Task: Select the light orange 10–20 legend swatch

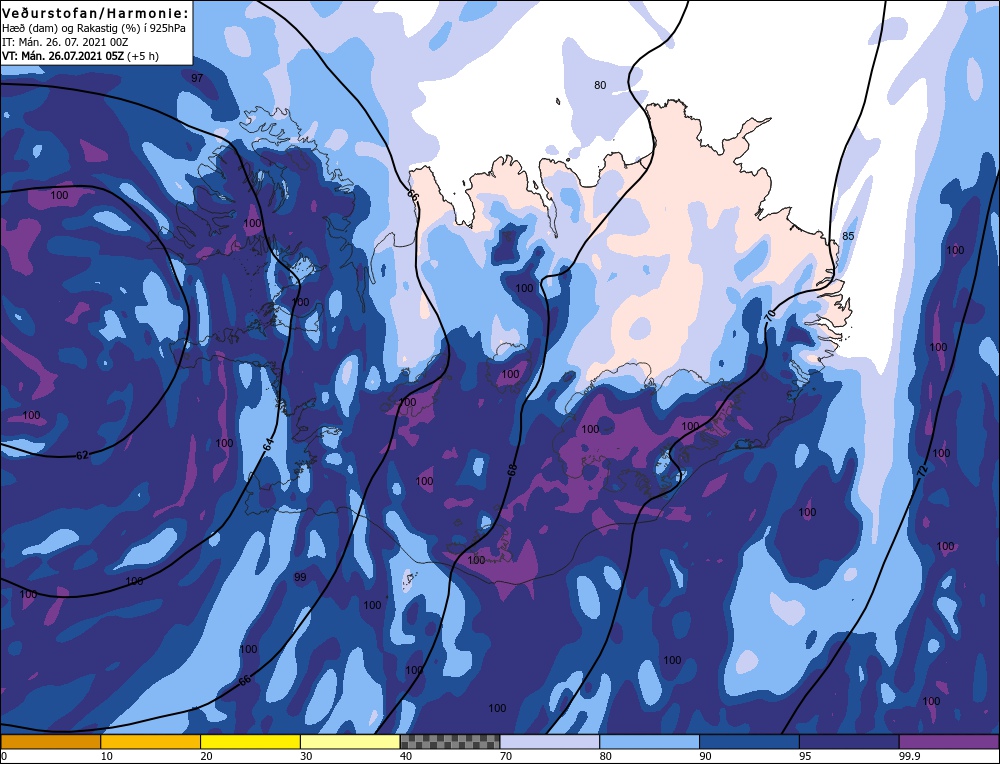Action: pyautogui.click(x=151, y=742)
